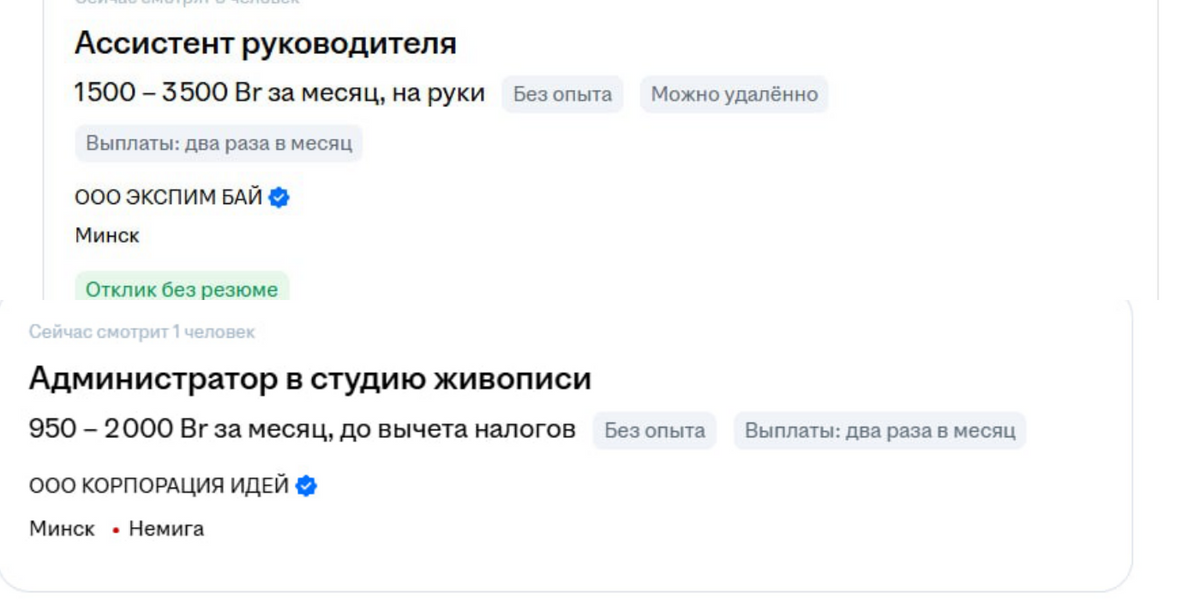Select the Можно удалённо tag
Screen dimensions: 1200x600
click(x=734, y=94)
